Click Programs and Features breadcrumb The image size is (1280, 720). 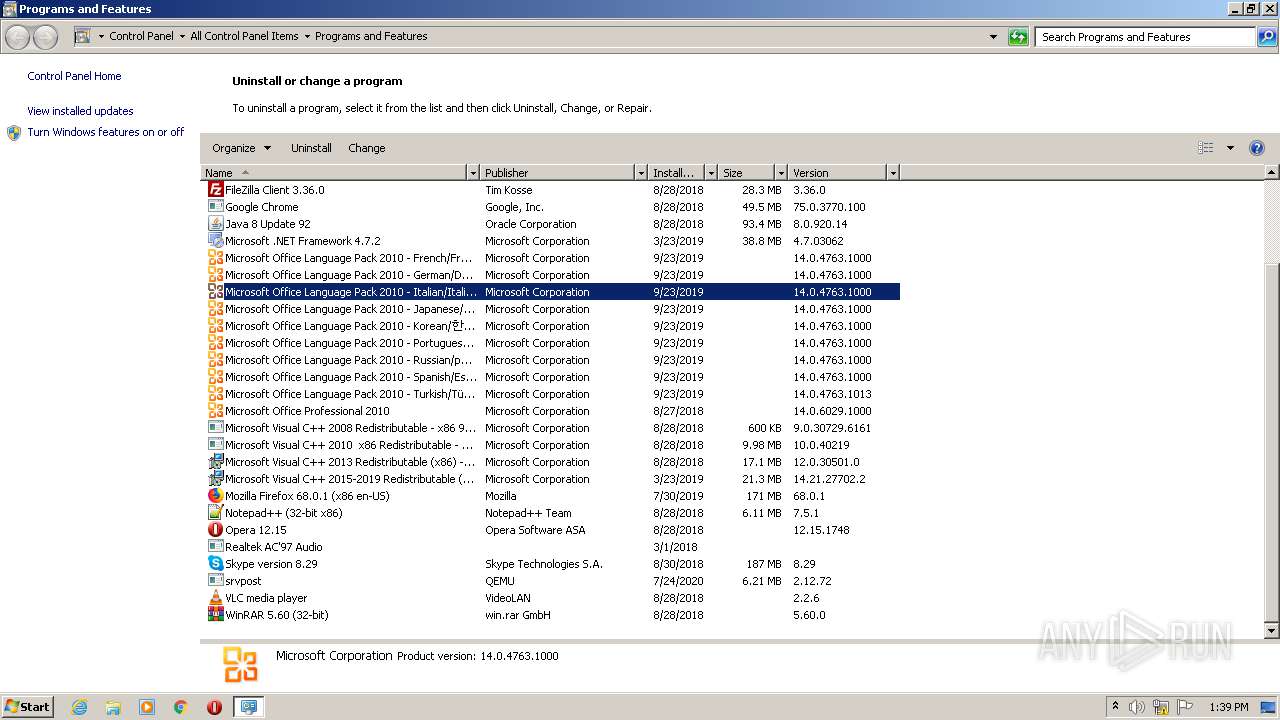pos(371,37)
